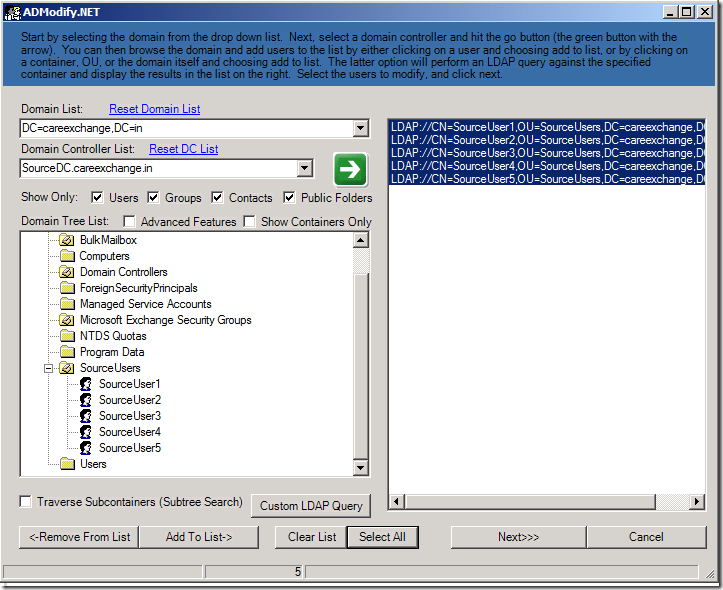
Task: Open the Domain Controller List dropdown
Action: 304,168
